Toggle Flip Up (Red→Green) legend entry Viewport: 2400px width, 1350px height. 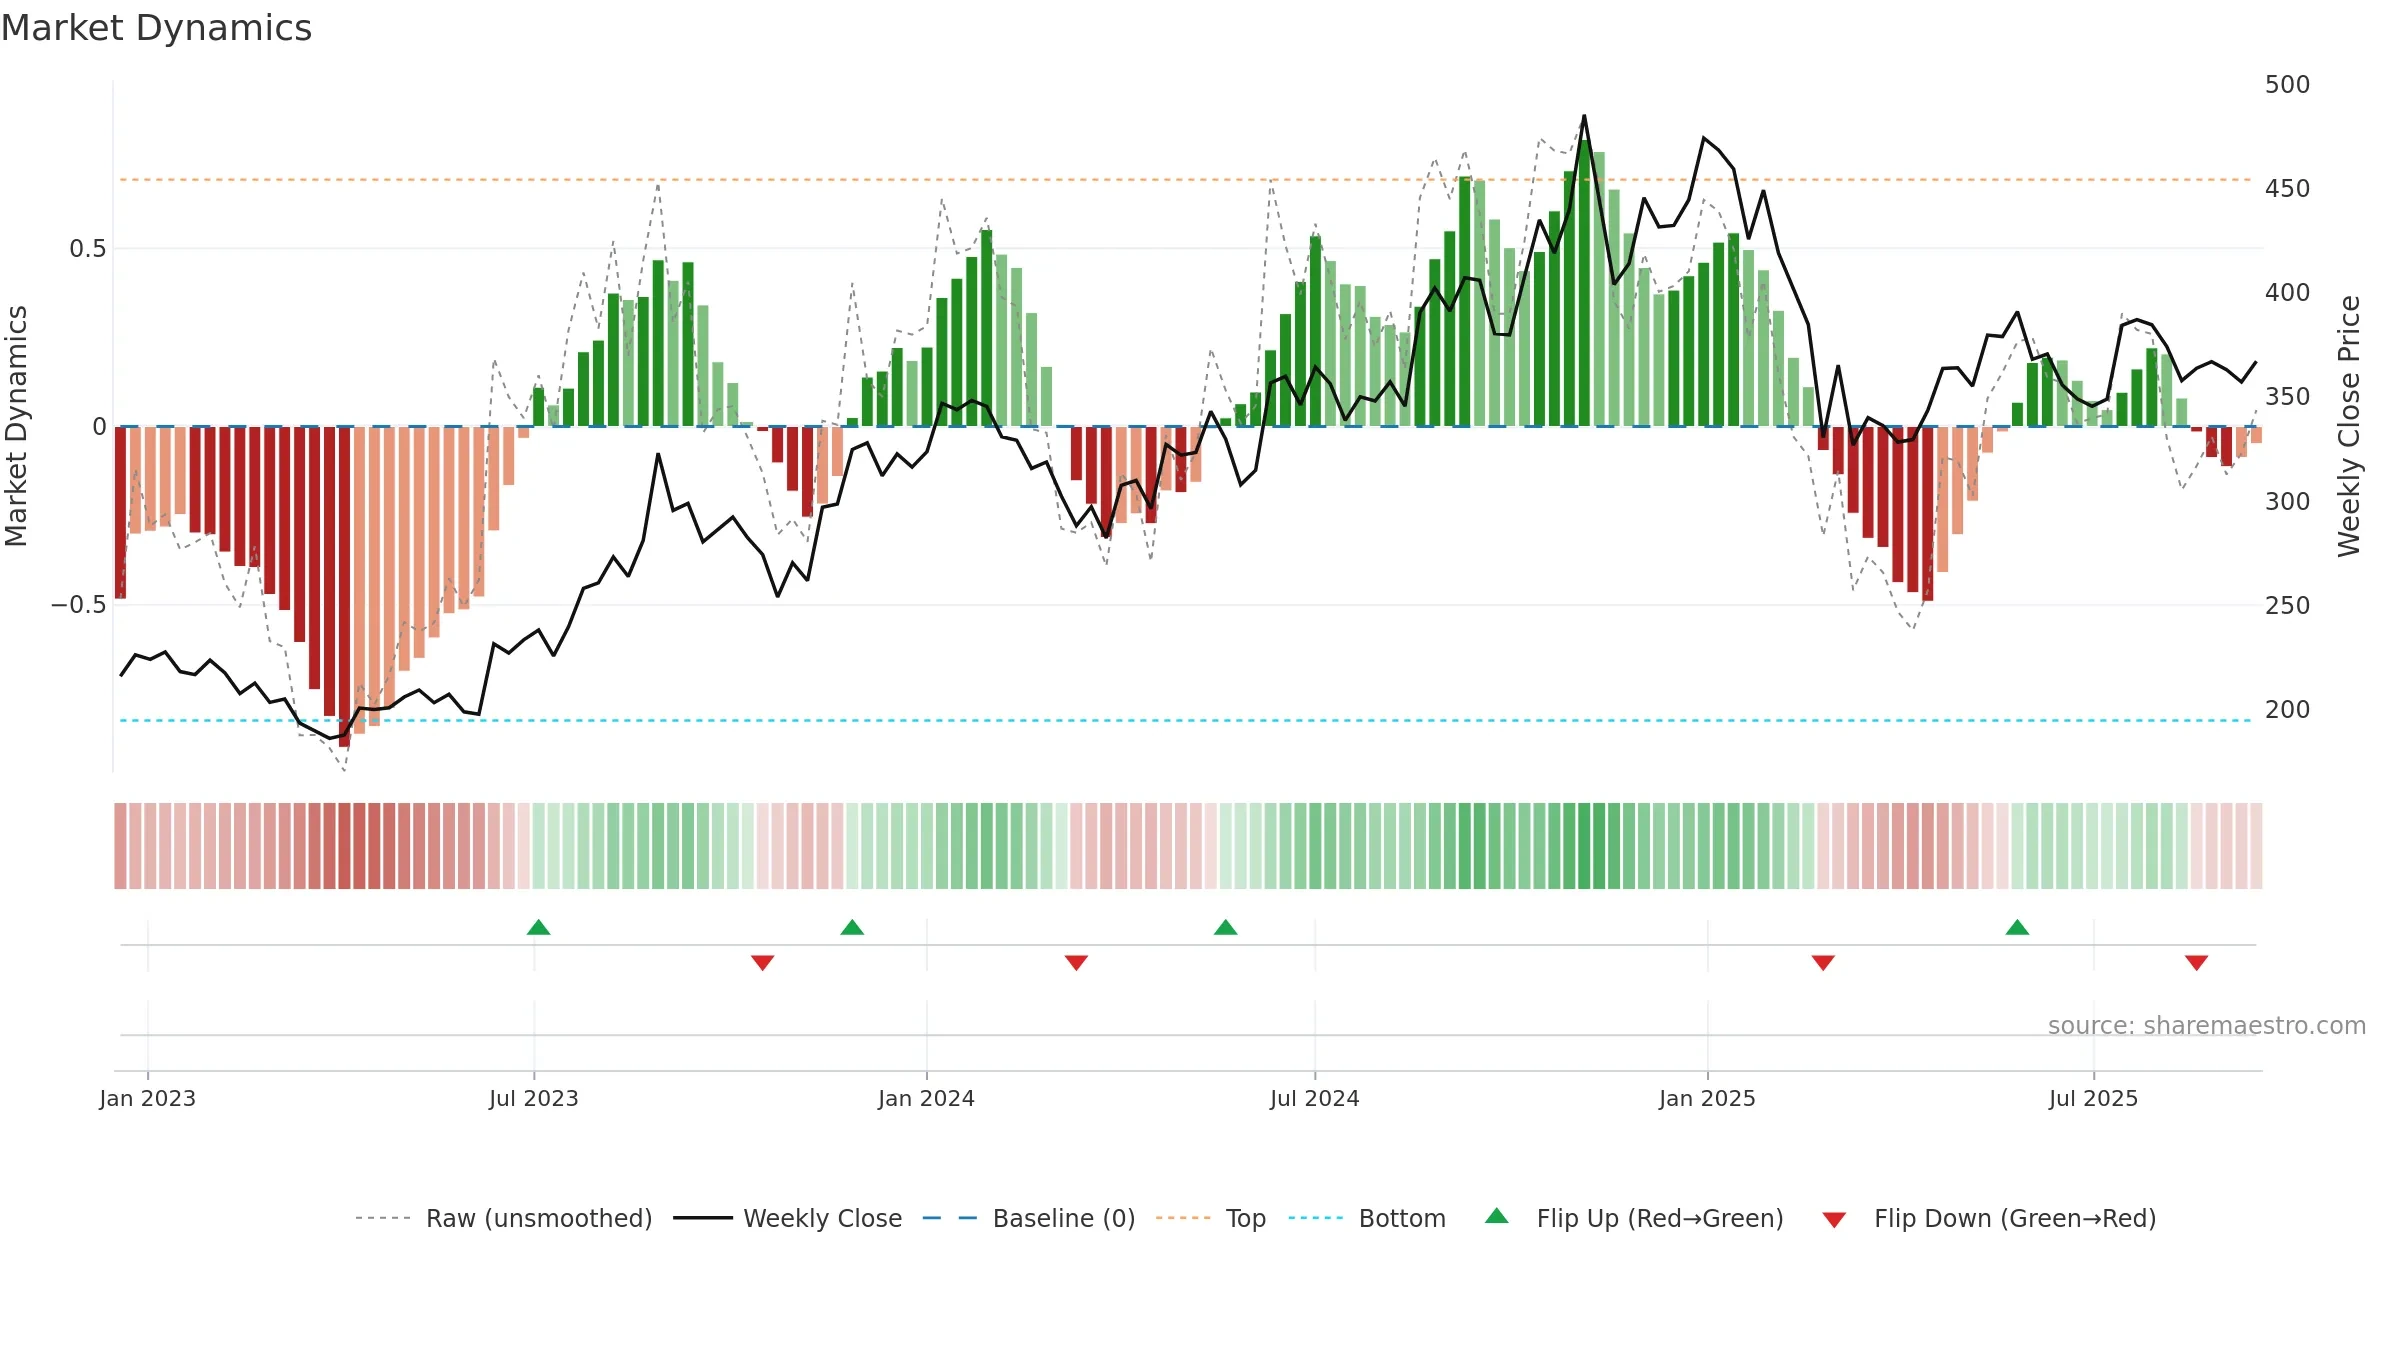[x=1634, y=1218]
